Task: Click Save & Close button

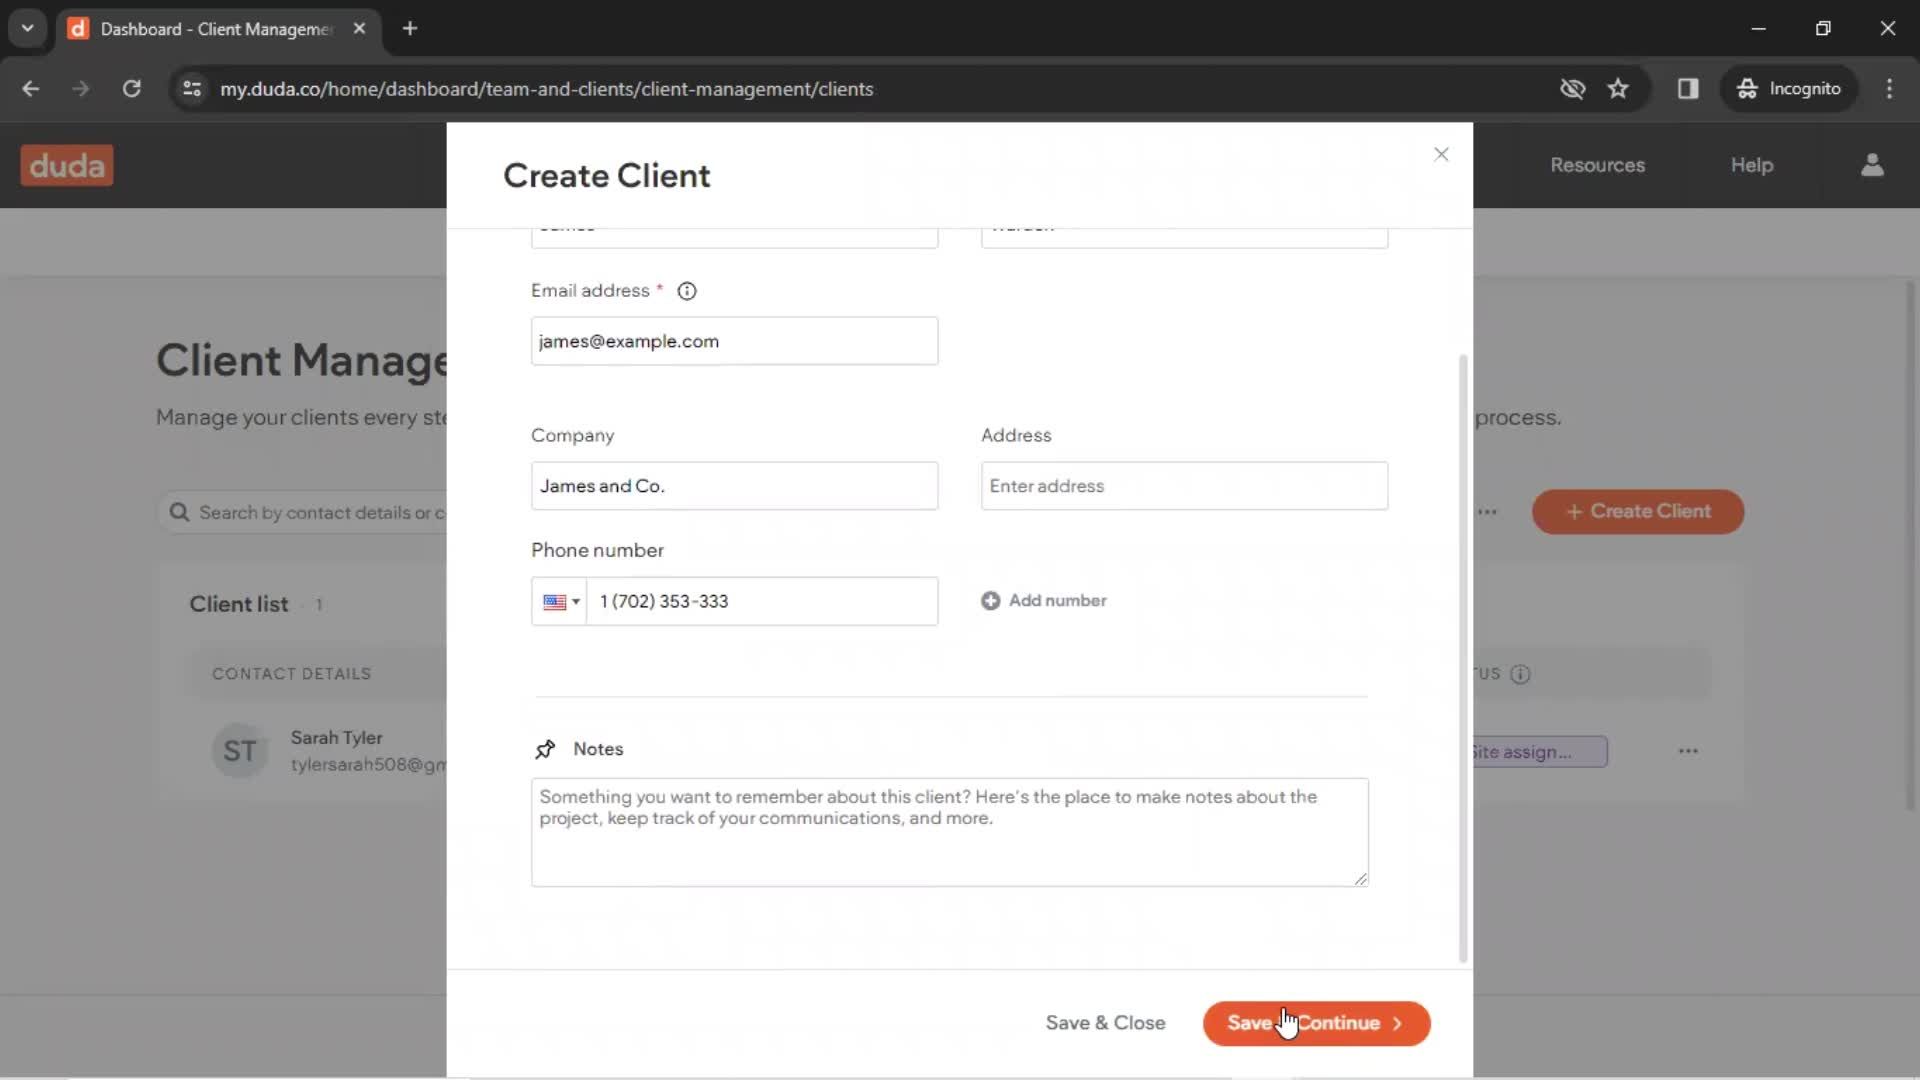Action: point(1105,1023)
